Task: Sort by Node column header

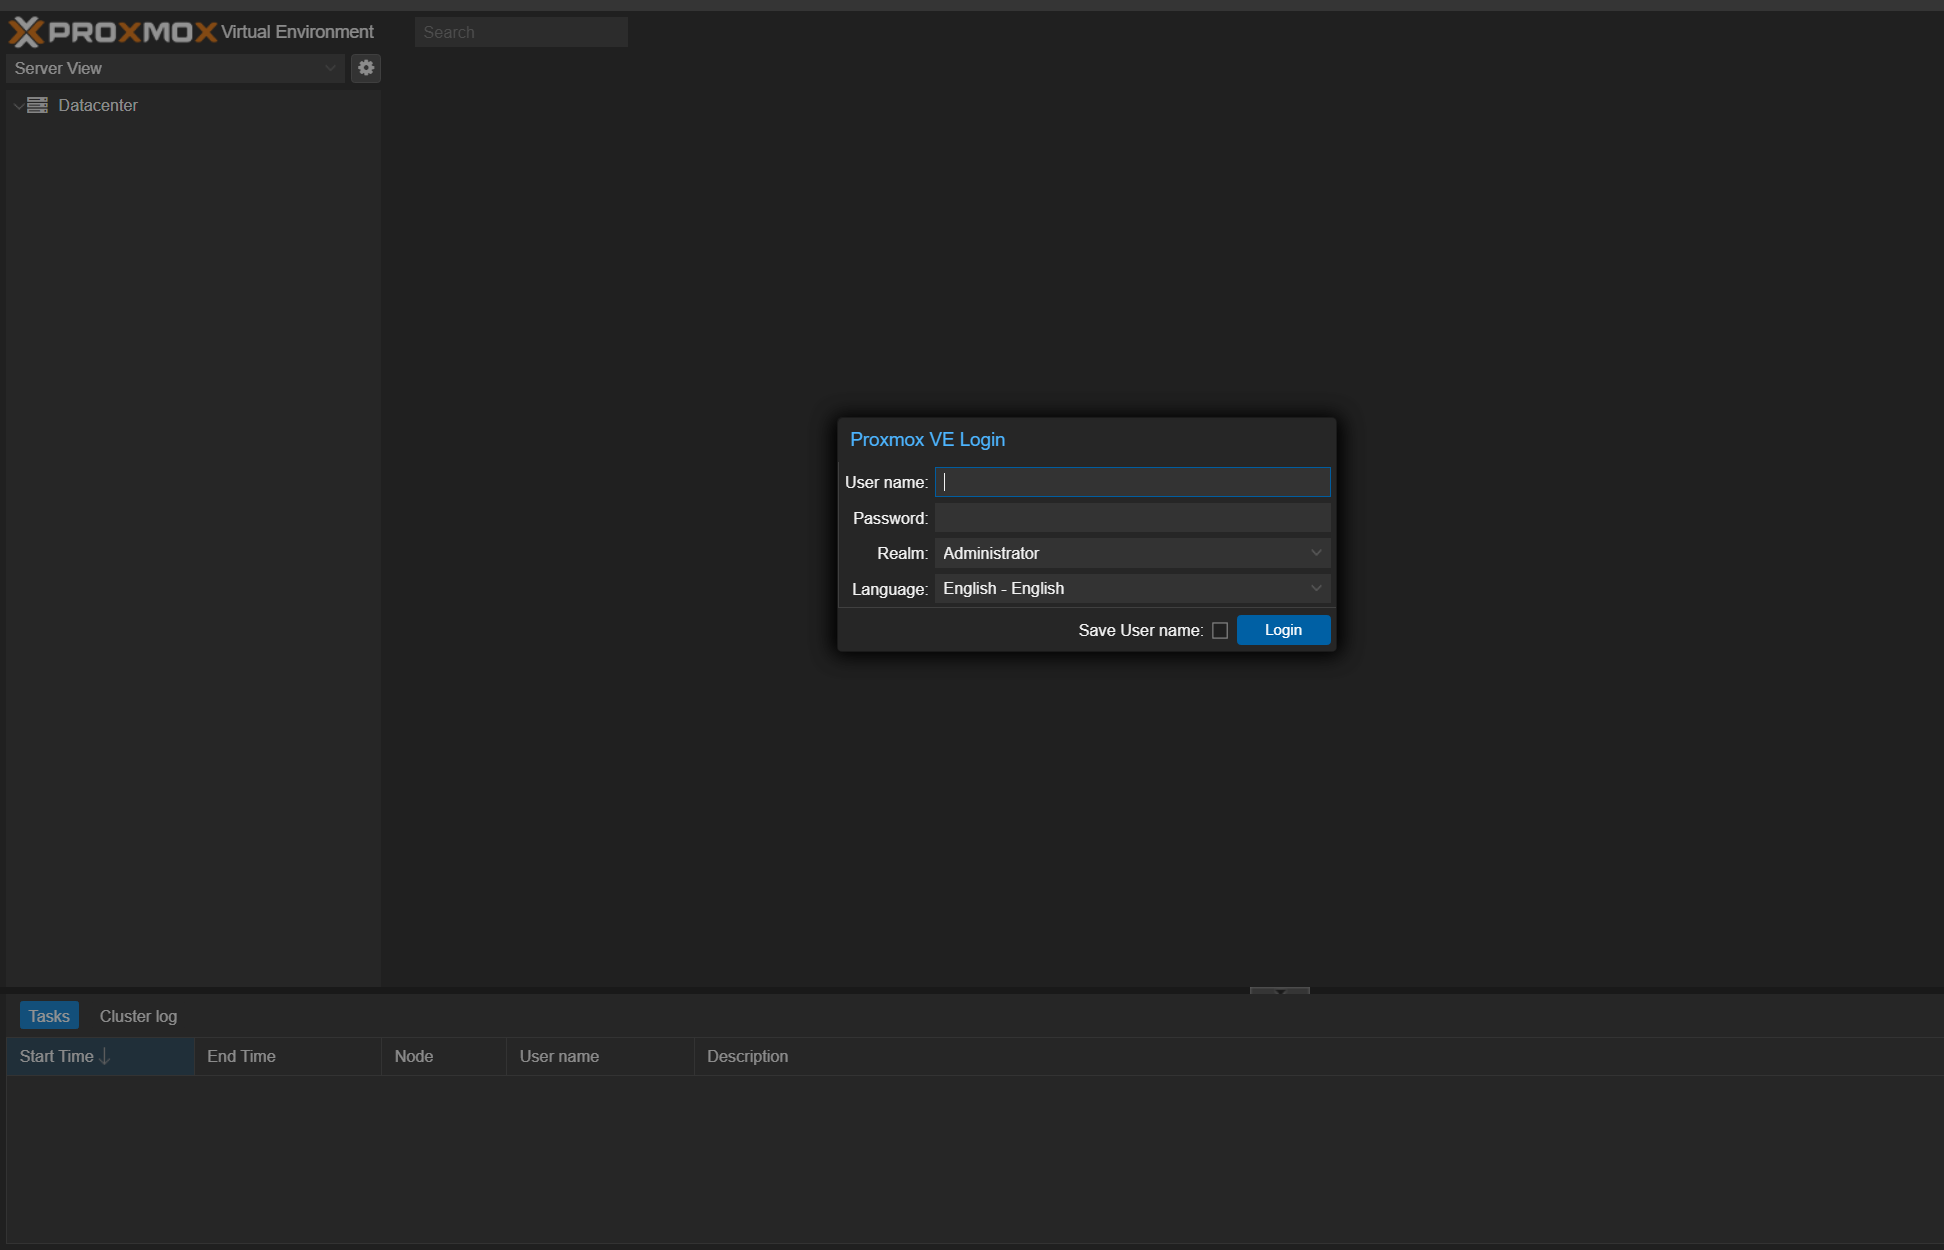Action: coord(444,1056)
